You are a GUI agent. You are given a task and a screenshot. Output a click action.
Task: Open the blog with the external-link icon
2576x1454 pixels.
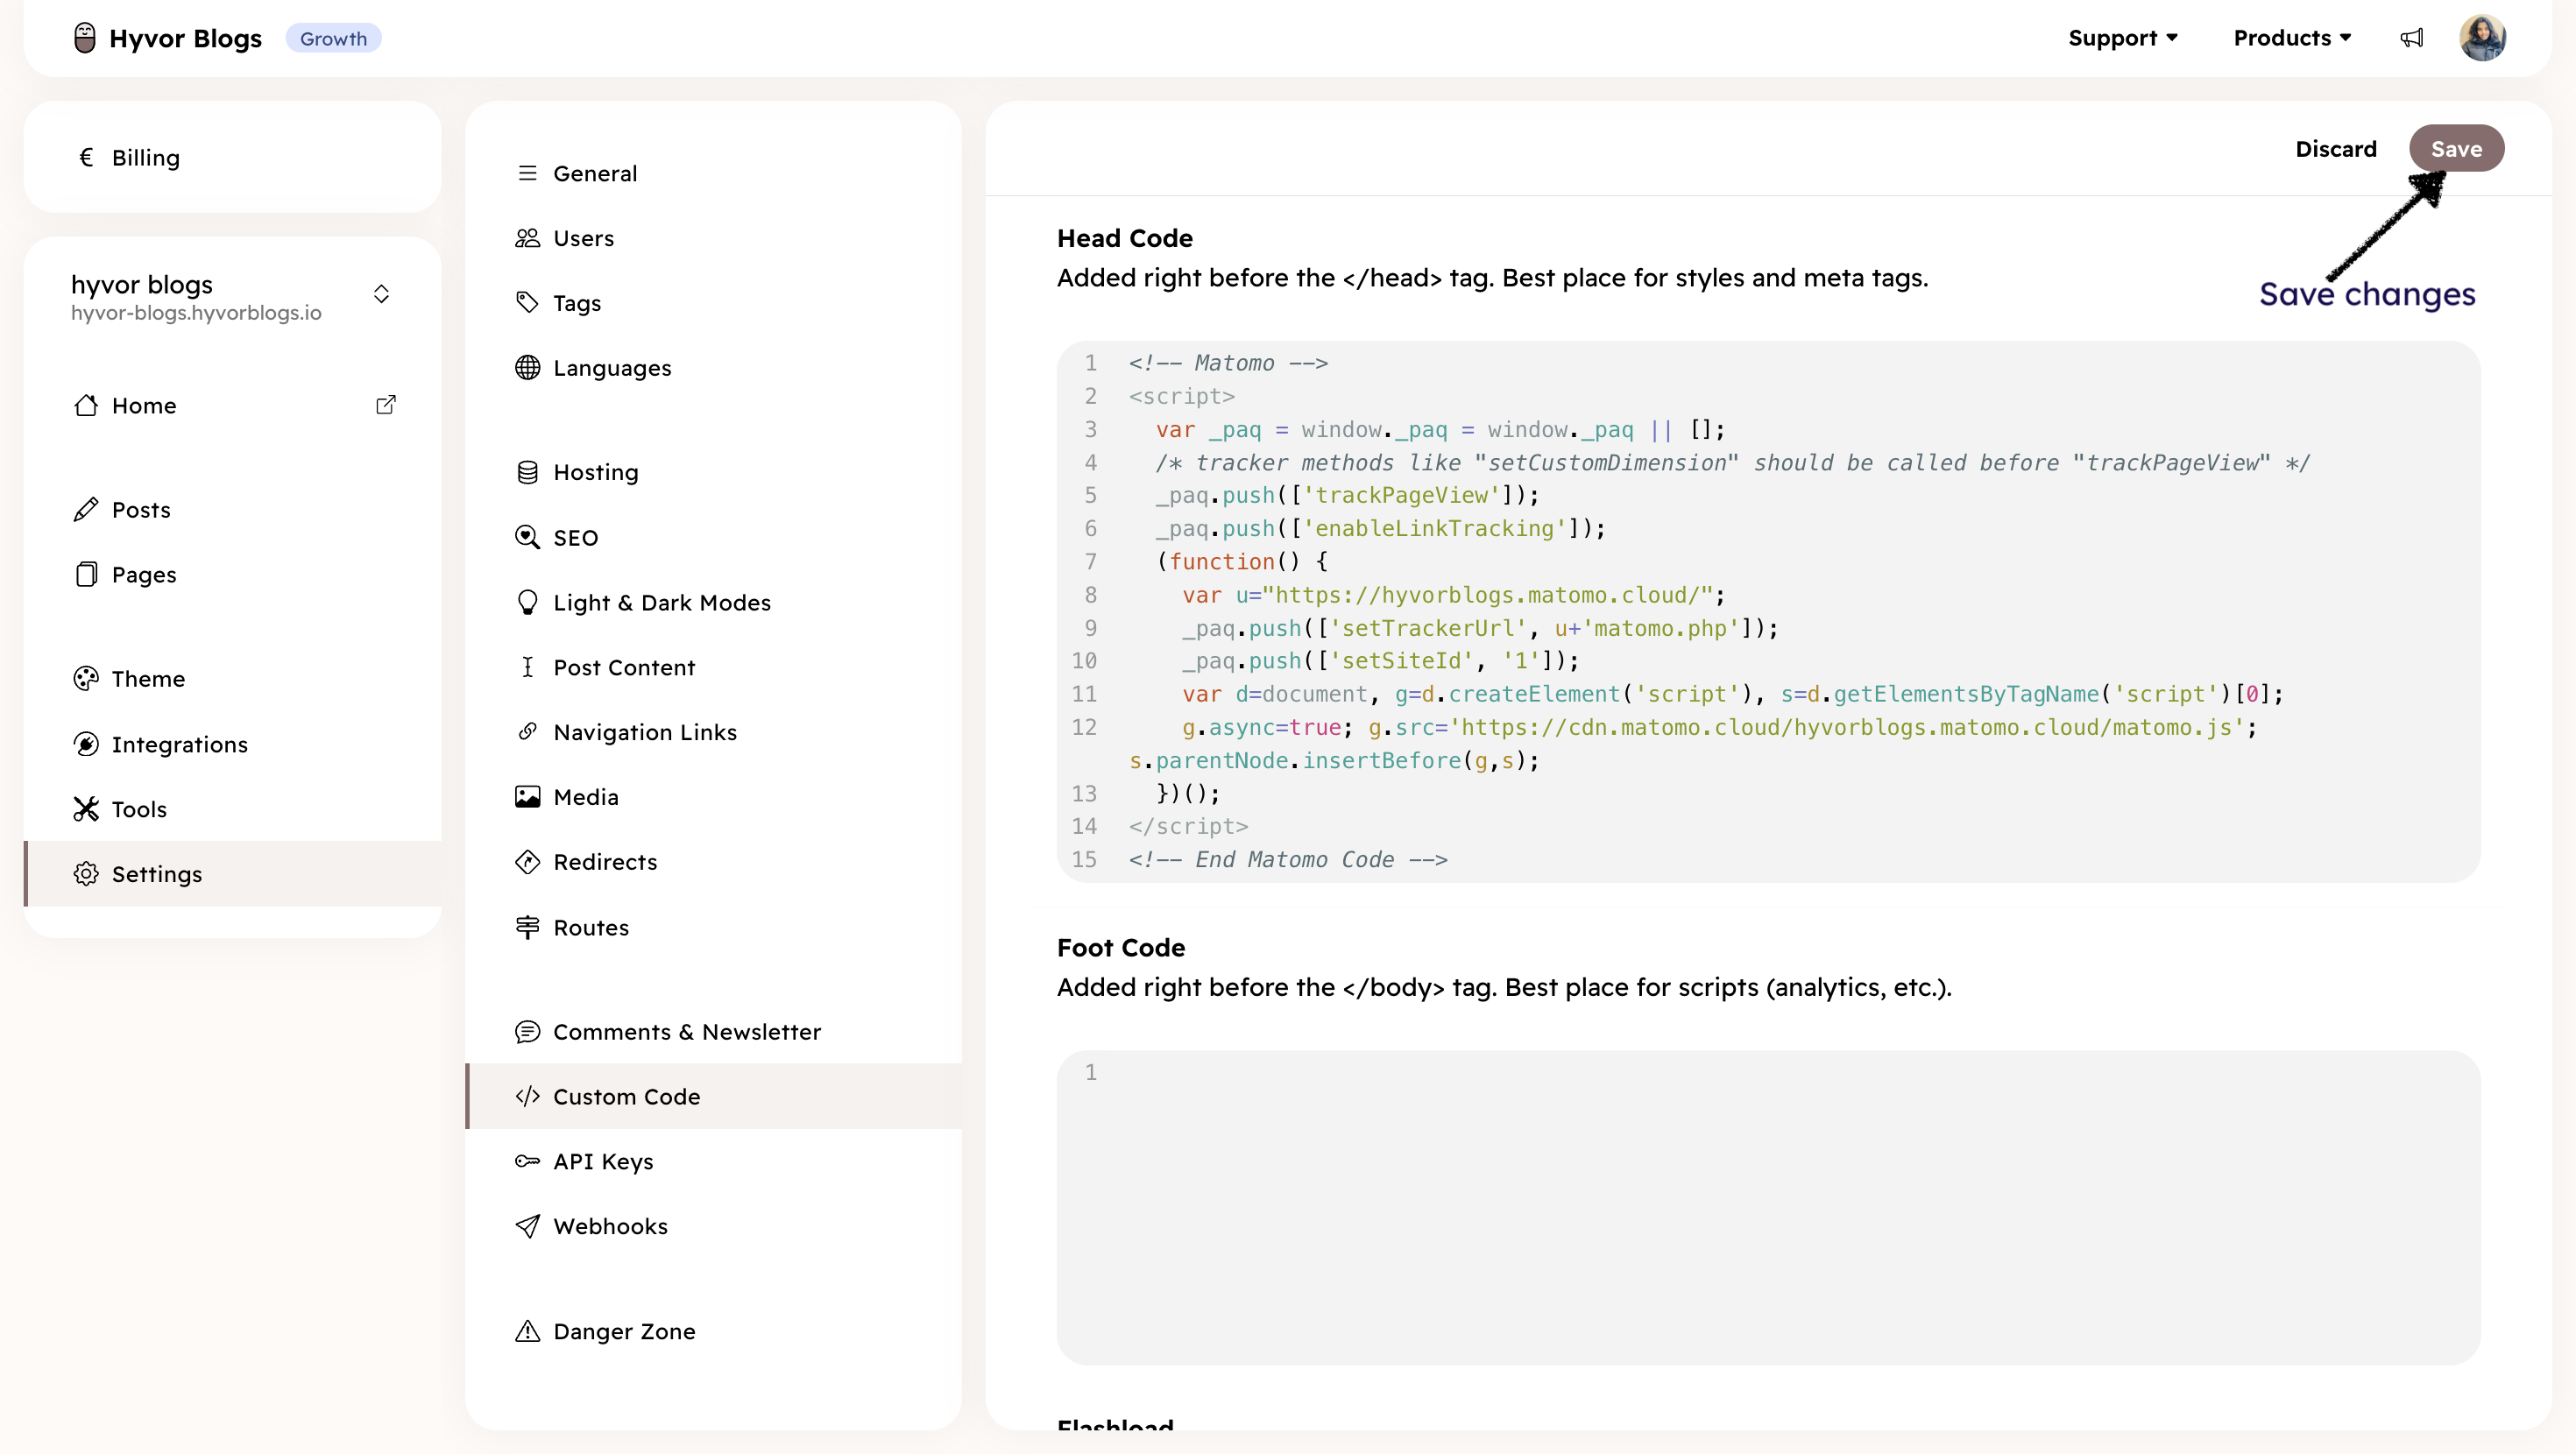coord(386,404)
